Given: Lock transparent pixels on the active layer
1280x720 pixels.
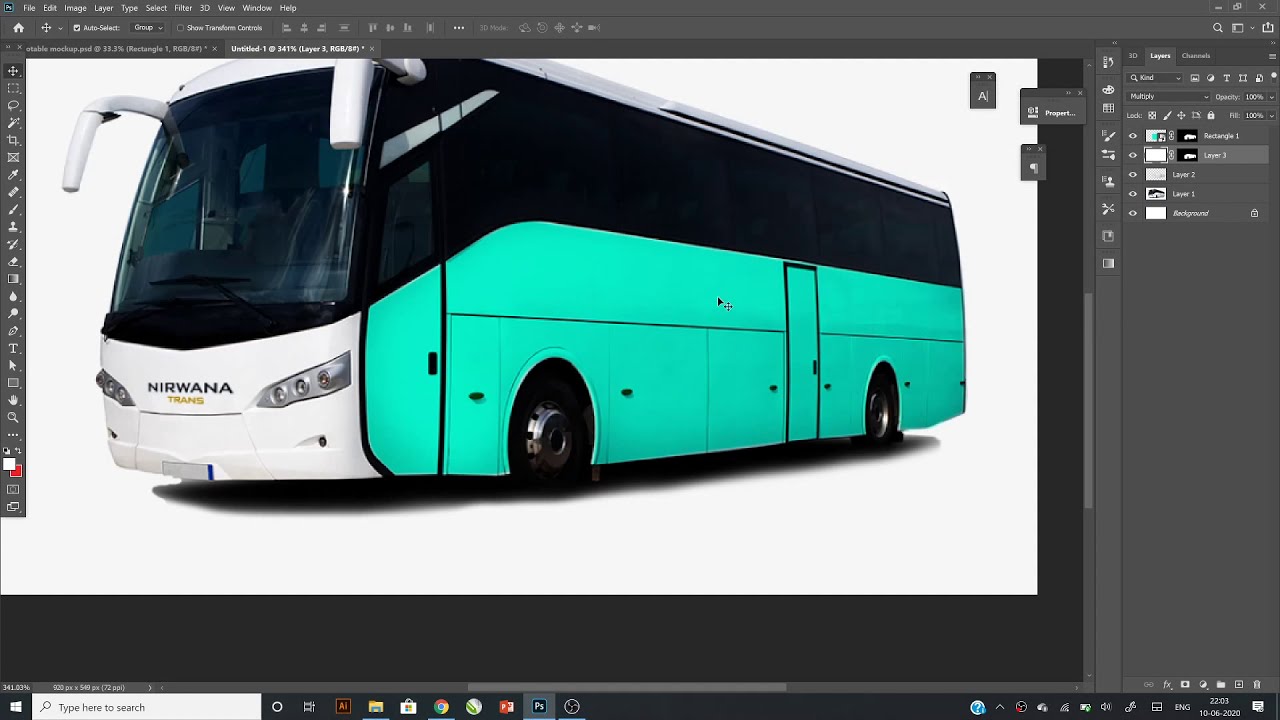Looking at the screenshot, I should 1152,116.
